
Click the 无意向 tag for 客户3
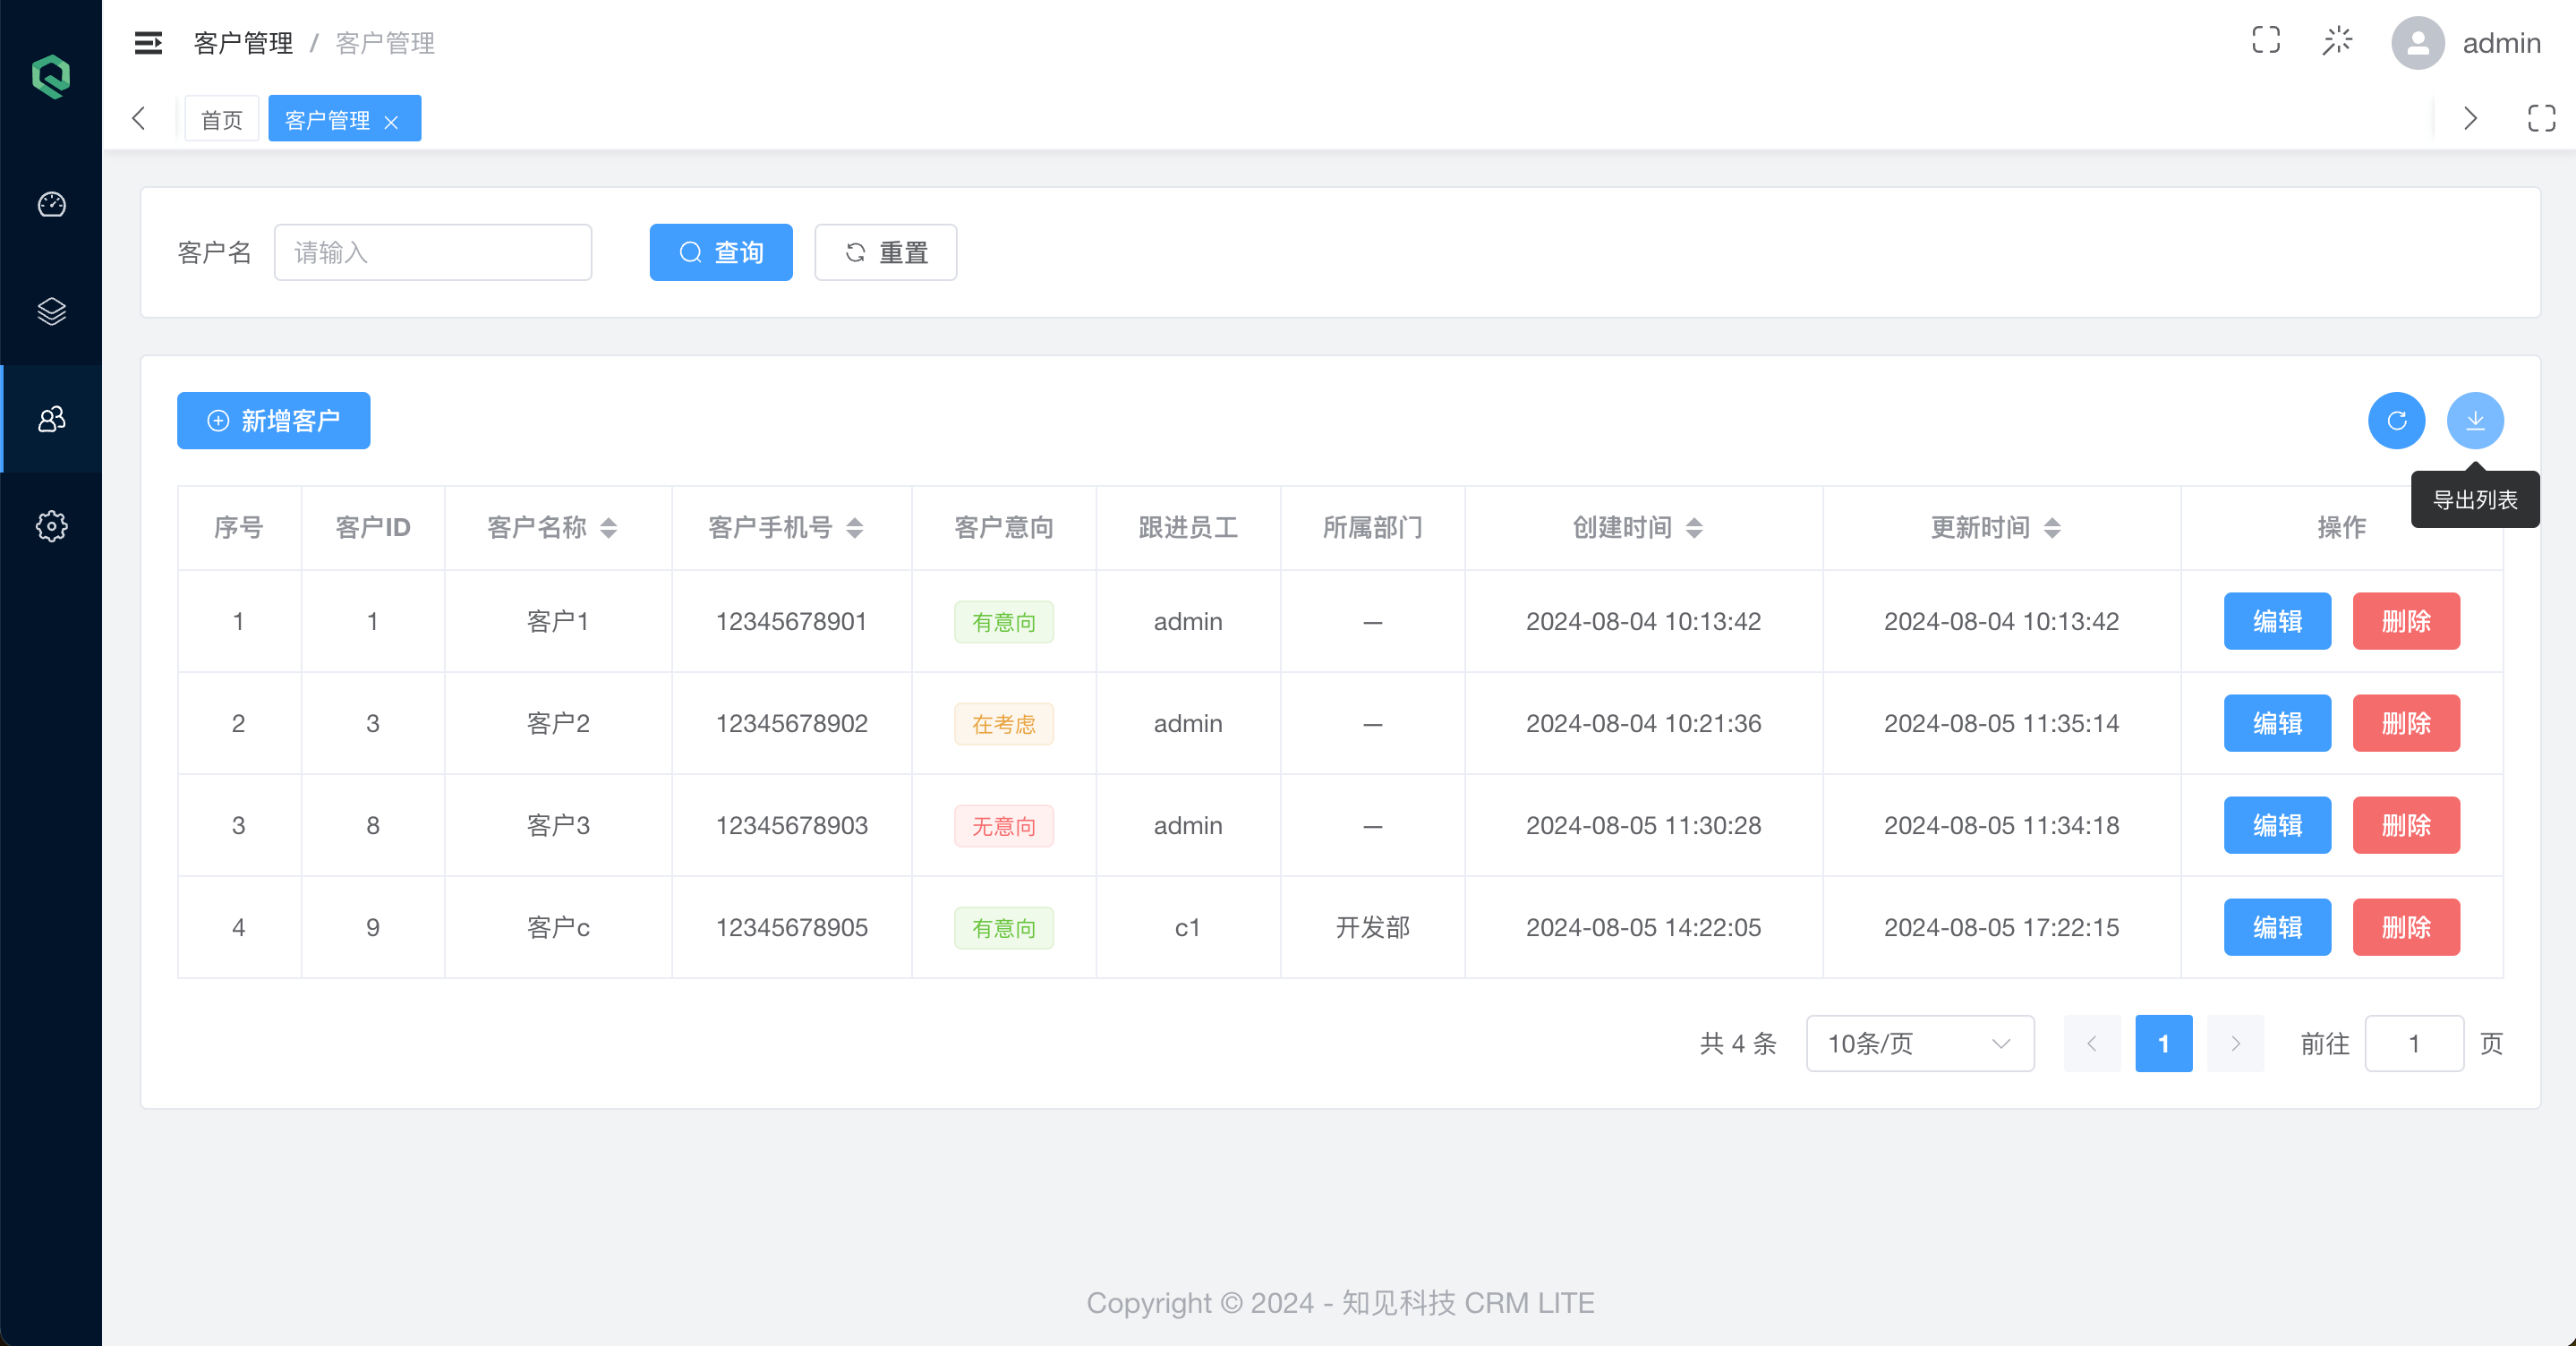[1003, 826]
